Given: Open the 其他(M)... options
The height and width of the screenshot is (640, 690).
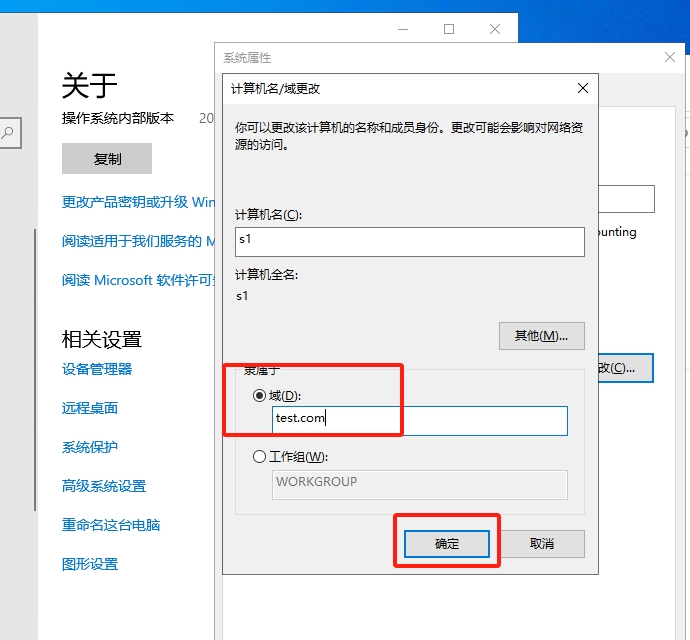Looking at the screenshot, I should click(x=541, y=336).
